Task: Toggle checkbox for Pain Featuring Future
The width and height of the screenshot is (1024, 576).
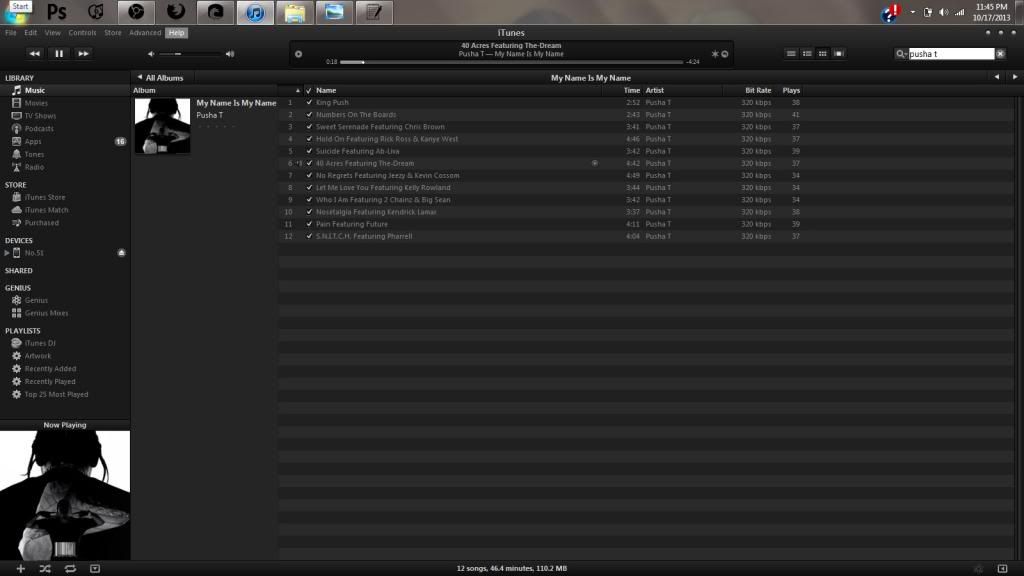Action: tap(309, 224)
